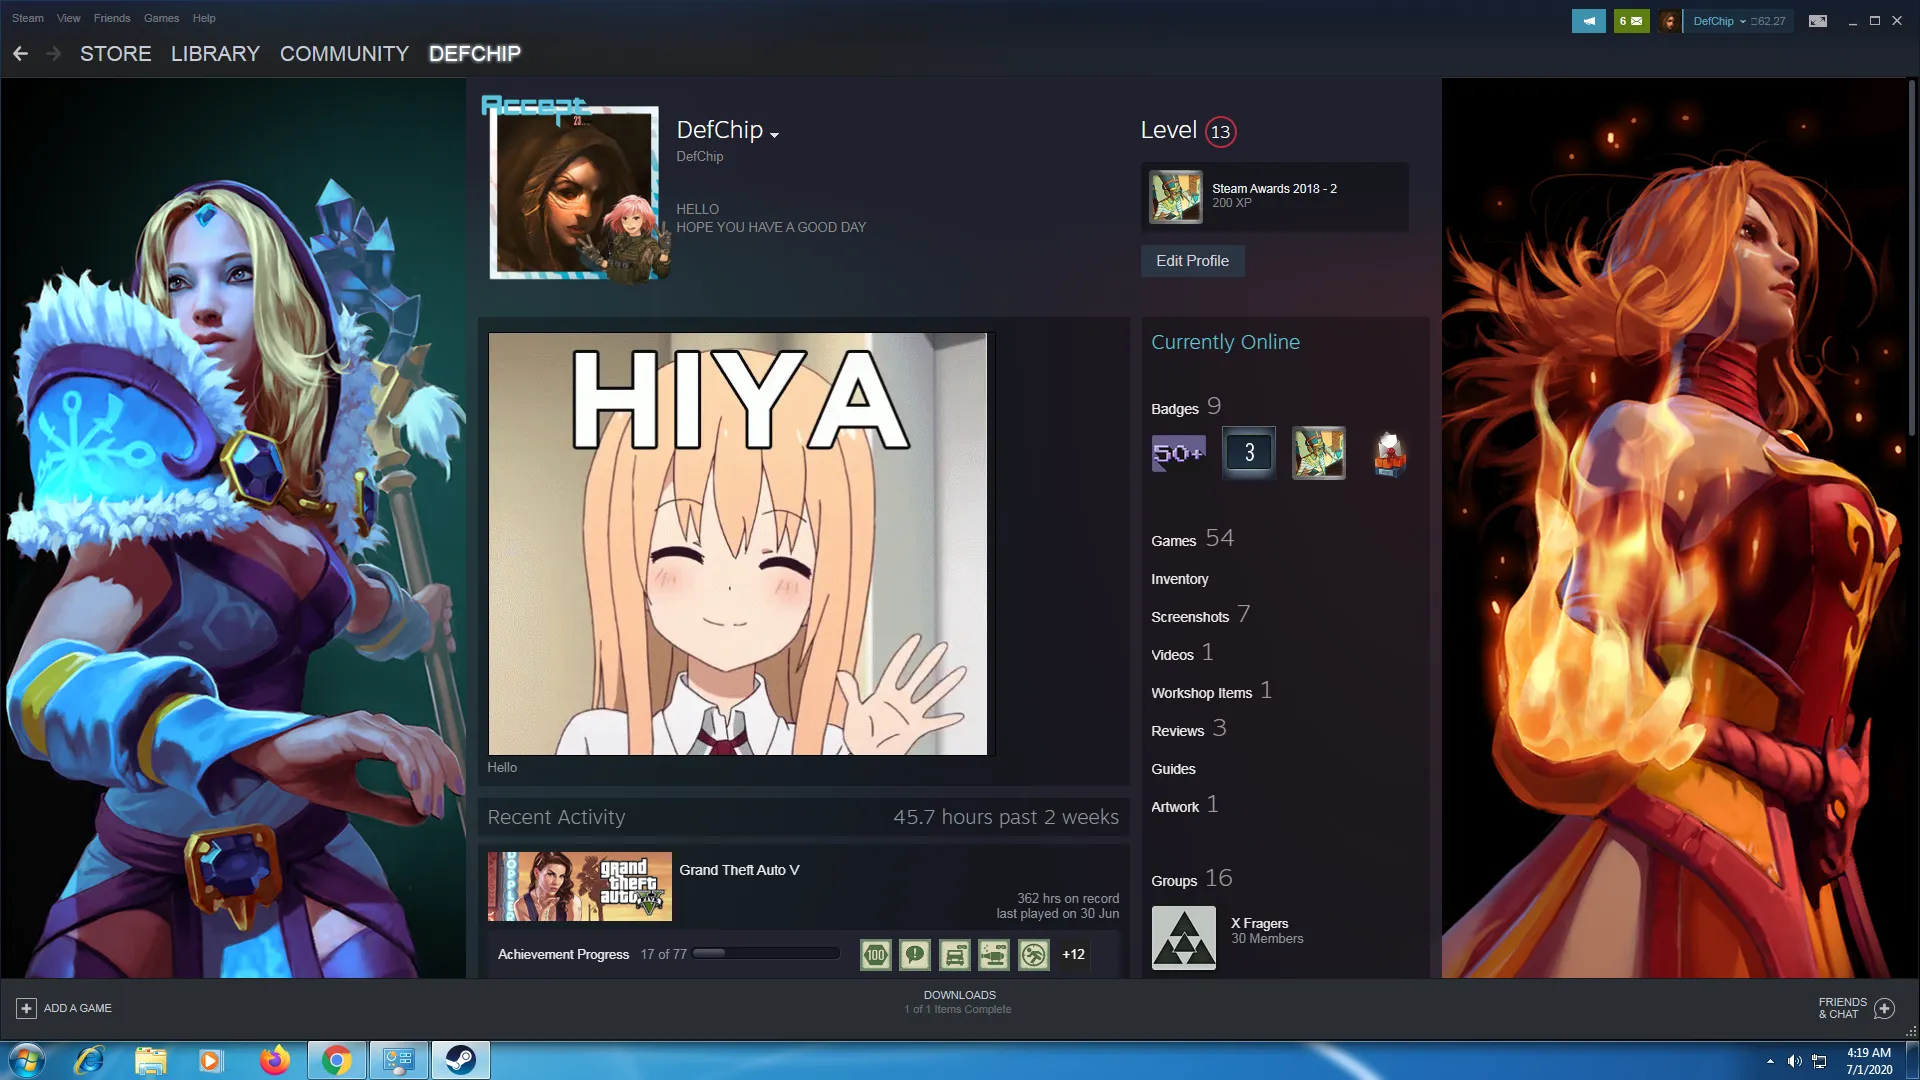Open the X Fragers group name link
Image resolution: width=1920 pixels, height=1080 pixels.
pyautogui.click(x=1259, y=923)
